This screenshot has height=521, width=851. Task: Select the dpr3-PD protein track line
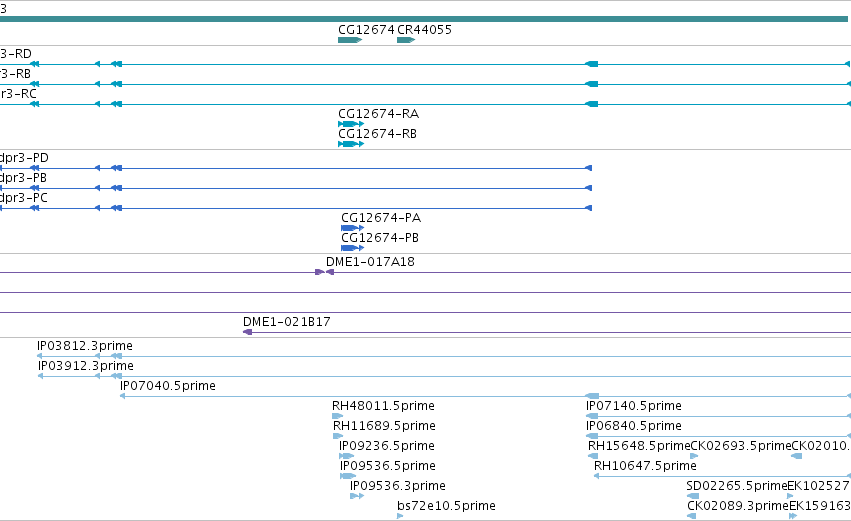coord(296,168)
